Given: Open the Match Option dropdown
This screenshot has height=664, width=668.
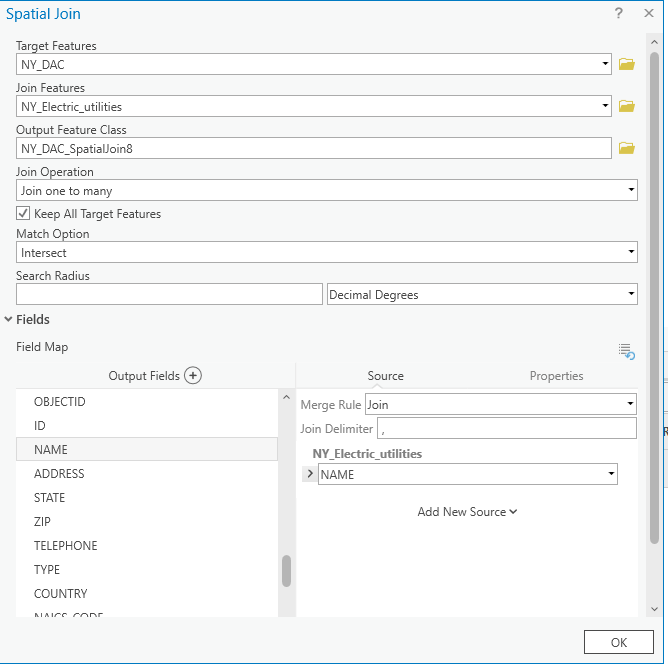Looking at the screenshot, I should click(631, 253).
